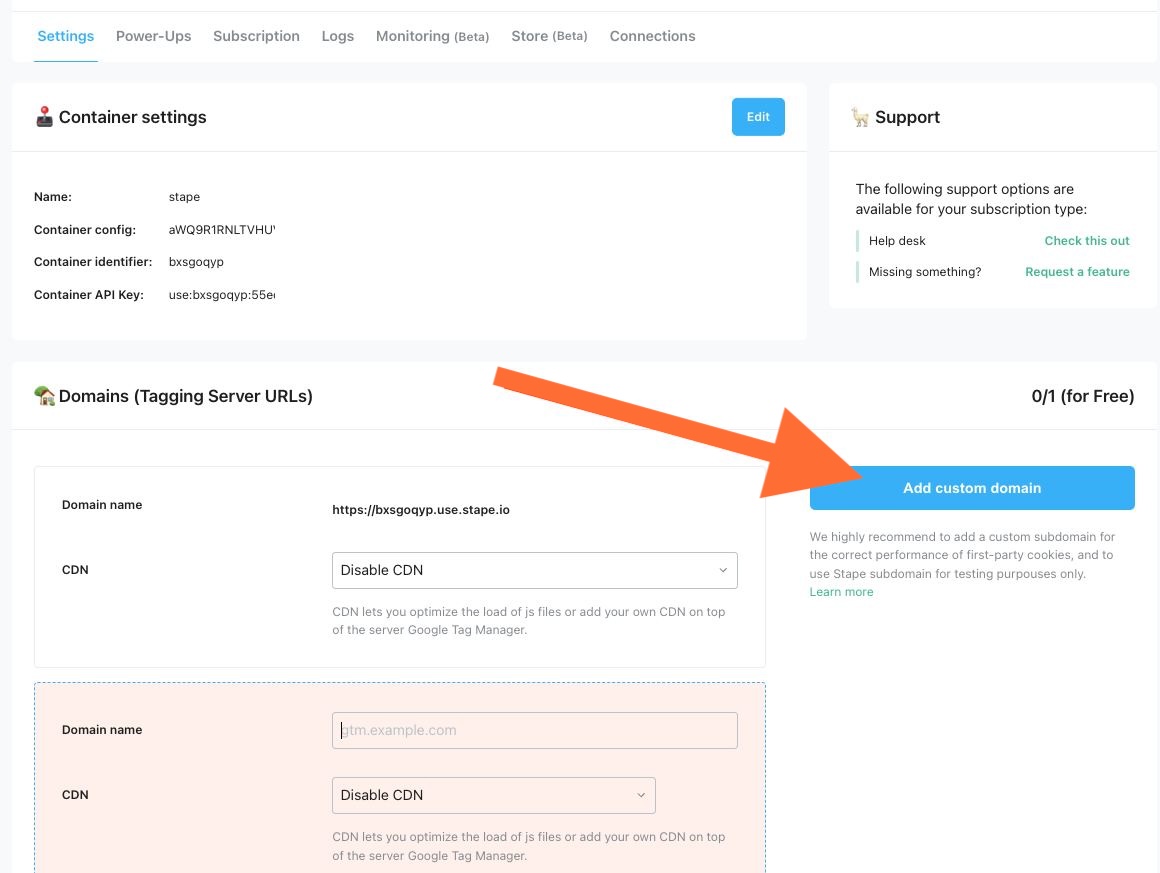Click the joystick icon beside Container settings

44,117
